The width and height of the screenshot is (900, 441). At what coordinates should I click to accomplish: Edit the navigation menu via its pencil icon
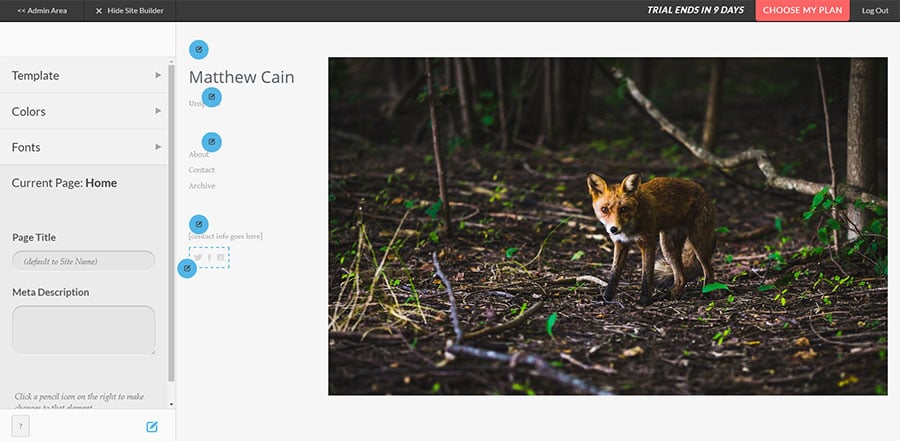(x=211, y=142)
